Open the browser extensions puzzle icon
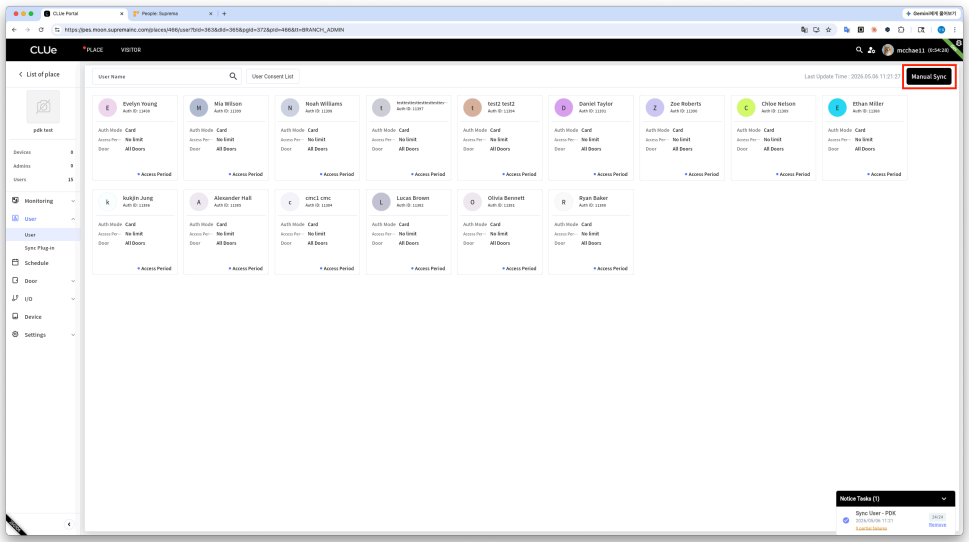This screenshot has height=542, width=969. point(901,30)
